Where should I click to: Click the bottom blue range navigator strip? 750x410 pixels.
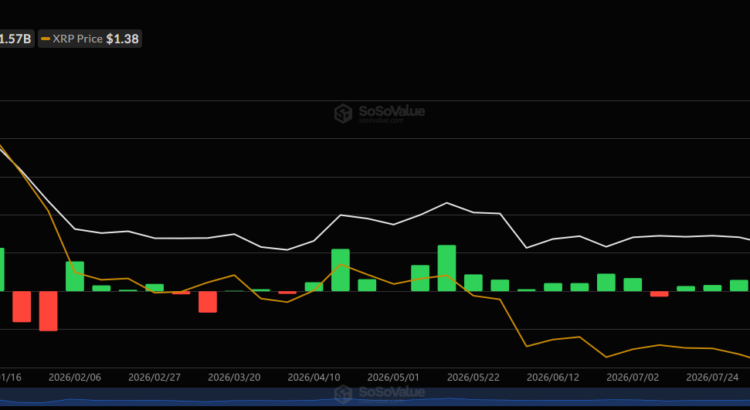click(x=375, y=397)
